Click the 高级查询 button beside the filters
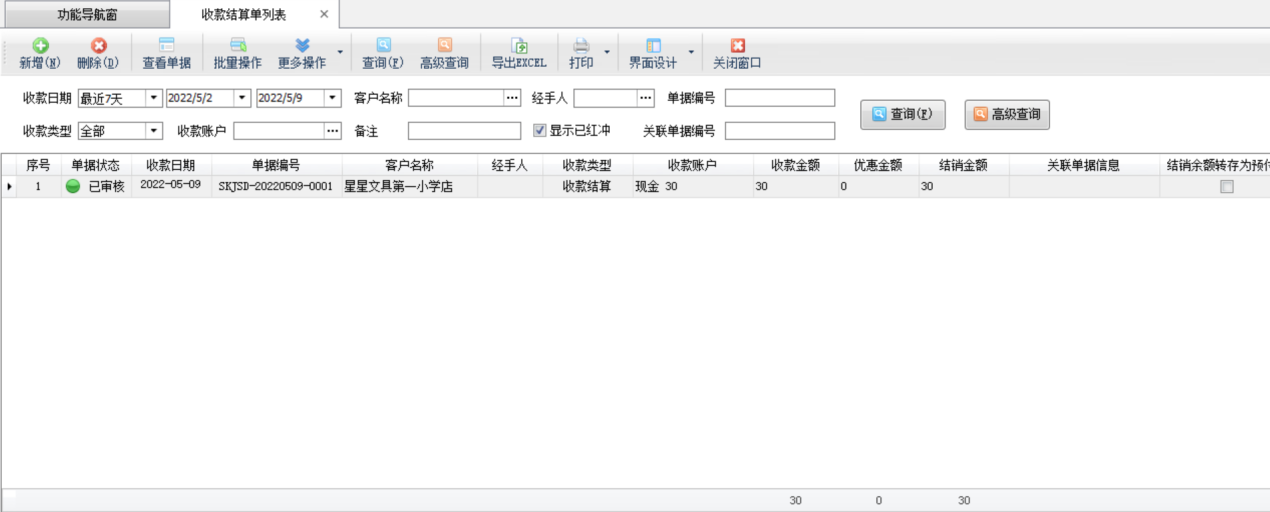Image resolution: width=1270 pixels, height=512 pixels. tap(1007, 114)
